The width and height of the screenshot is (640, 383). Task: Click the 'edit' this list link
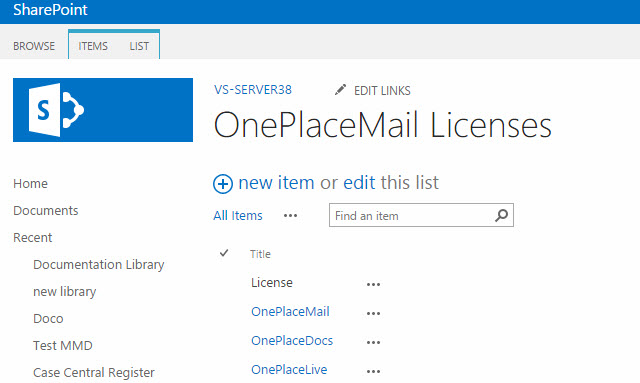359,183
